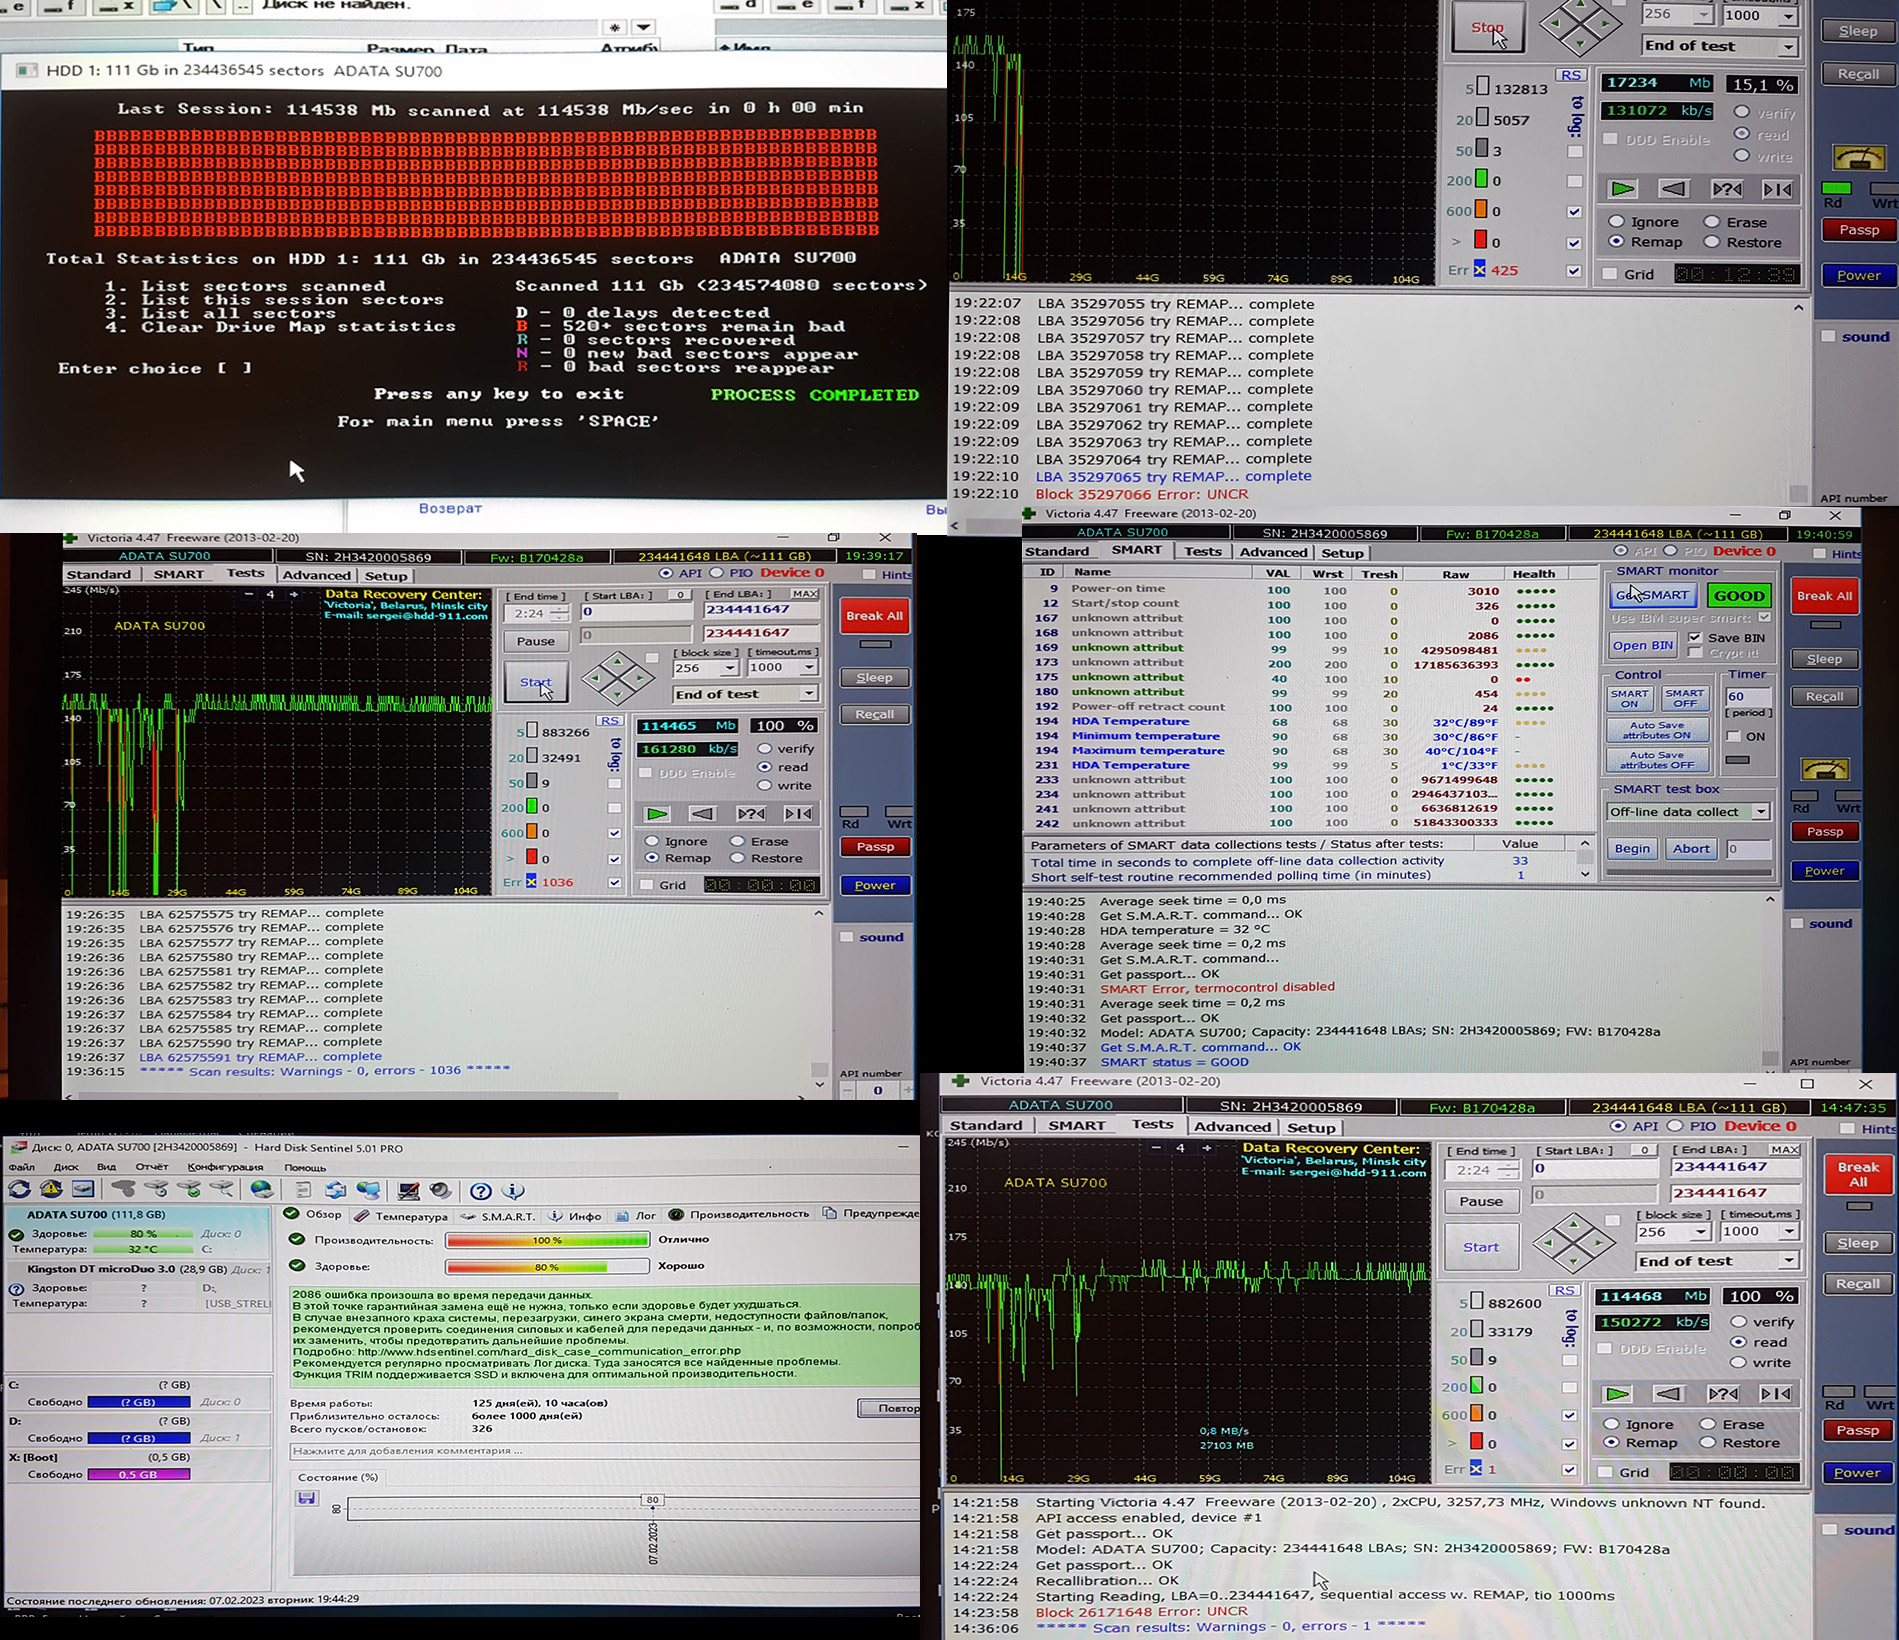1899x1640 pixels.
Task: Switch to S.M.A.R.T. tab in Hard Disk Sentinel
Action: click(499, 1216)
